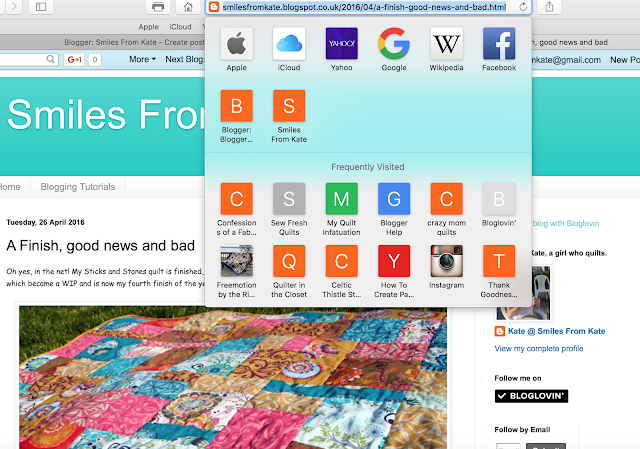
Task: Open iCloud bookmark in favorites bar
Action: click(180, 27)
